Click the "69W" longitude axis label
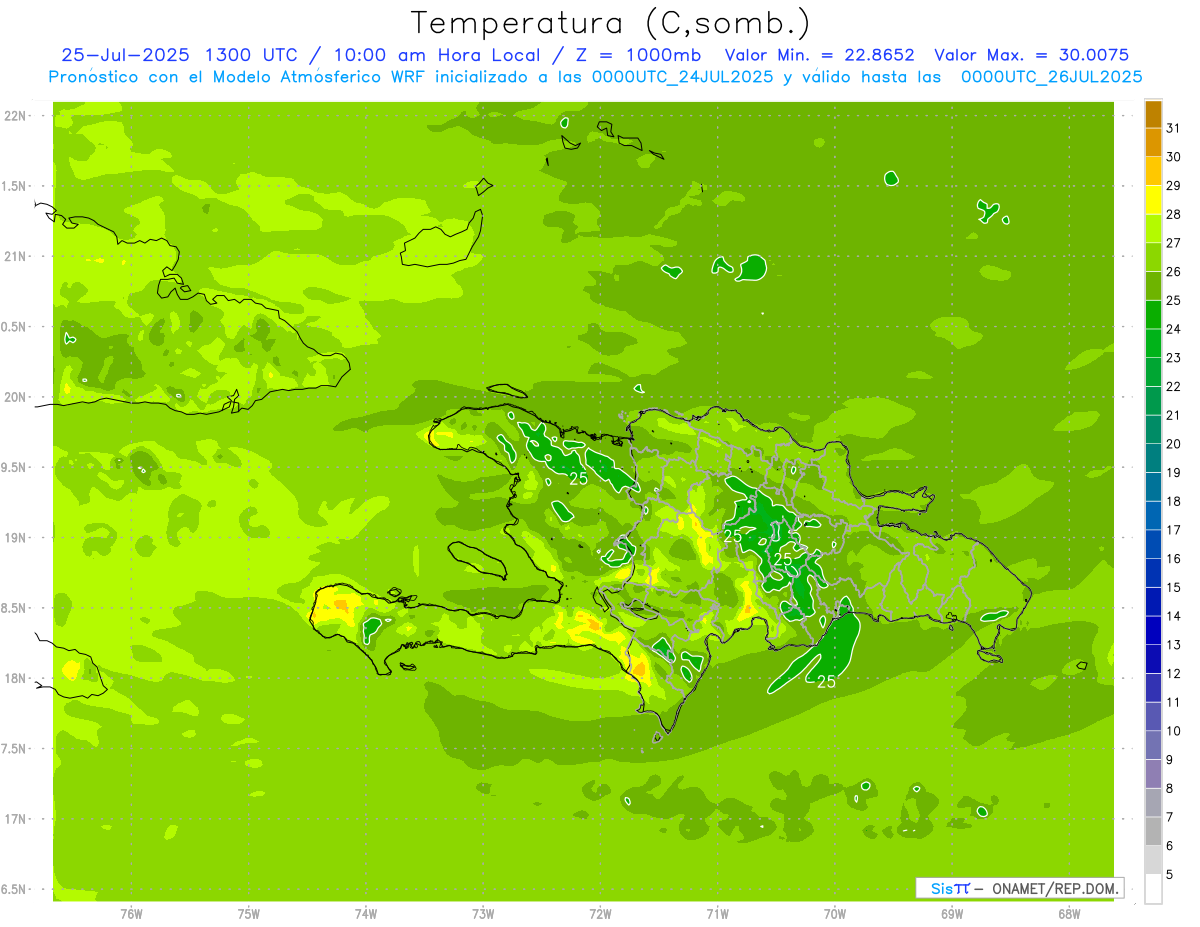Screen dimensions: 1200x927 pyautogui.click(x=951, y=914)
